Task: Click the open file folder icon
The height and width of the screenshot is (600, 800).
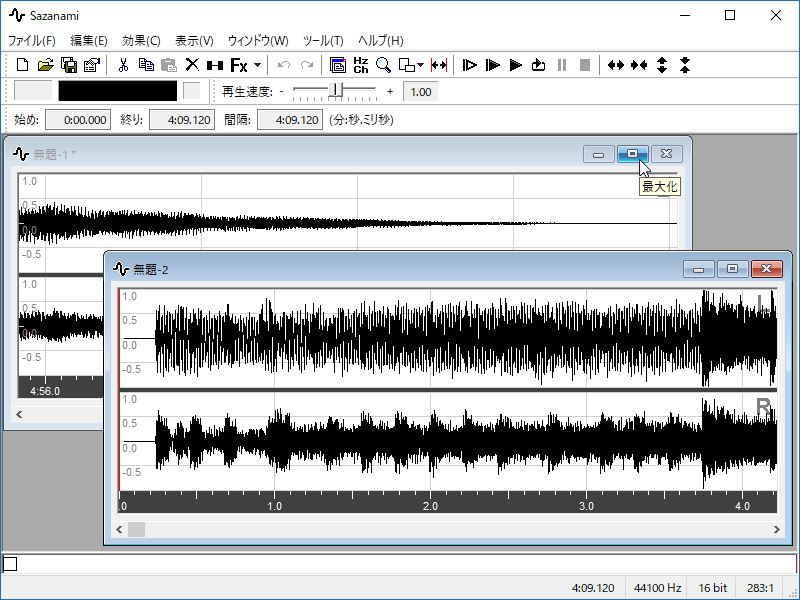Action: (x=46, y=65)
